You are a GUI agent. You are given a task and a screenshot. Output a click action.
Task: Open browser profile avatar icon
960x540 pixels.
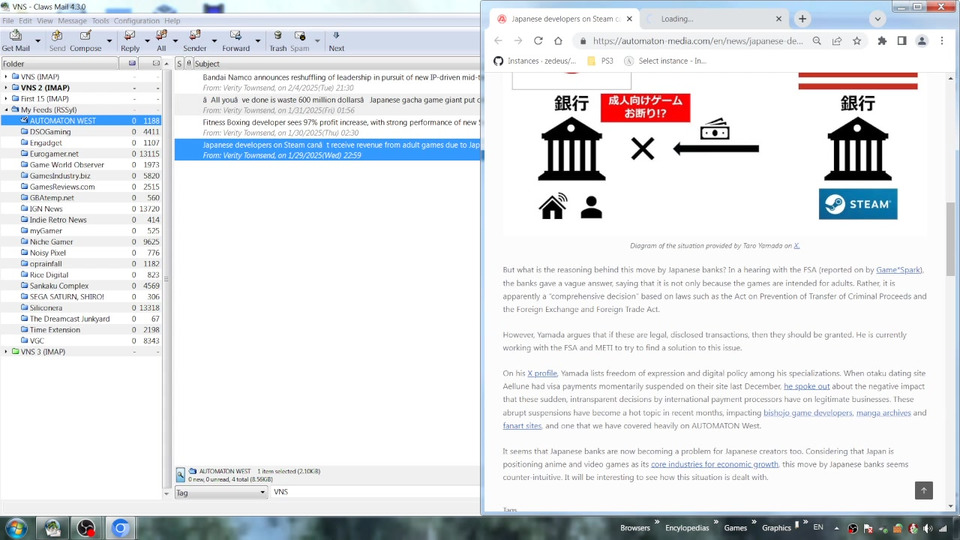pos(921,41)
